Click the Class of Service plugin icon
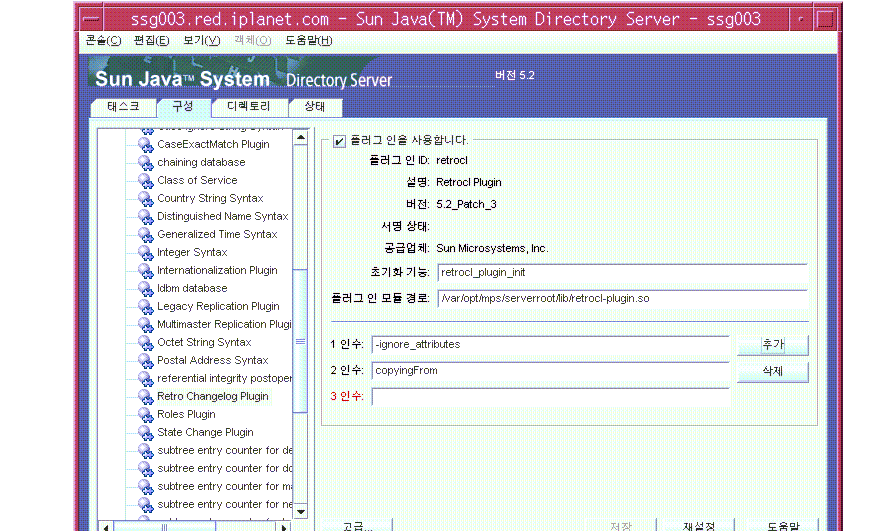 (146, 181)
